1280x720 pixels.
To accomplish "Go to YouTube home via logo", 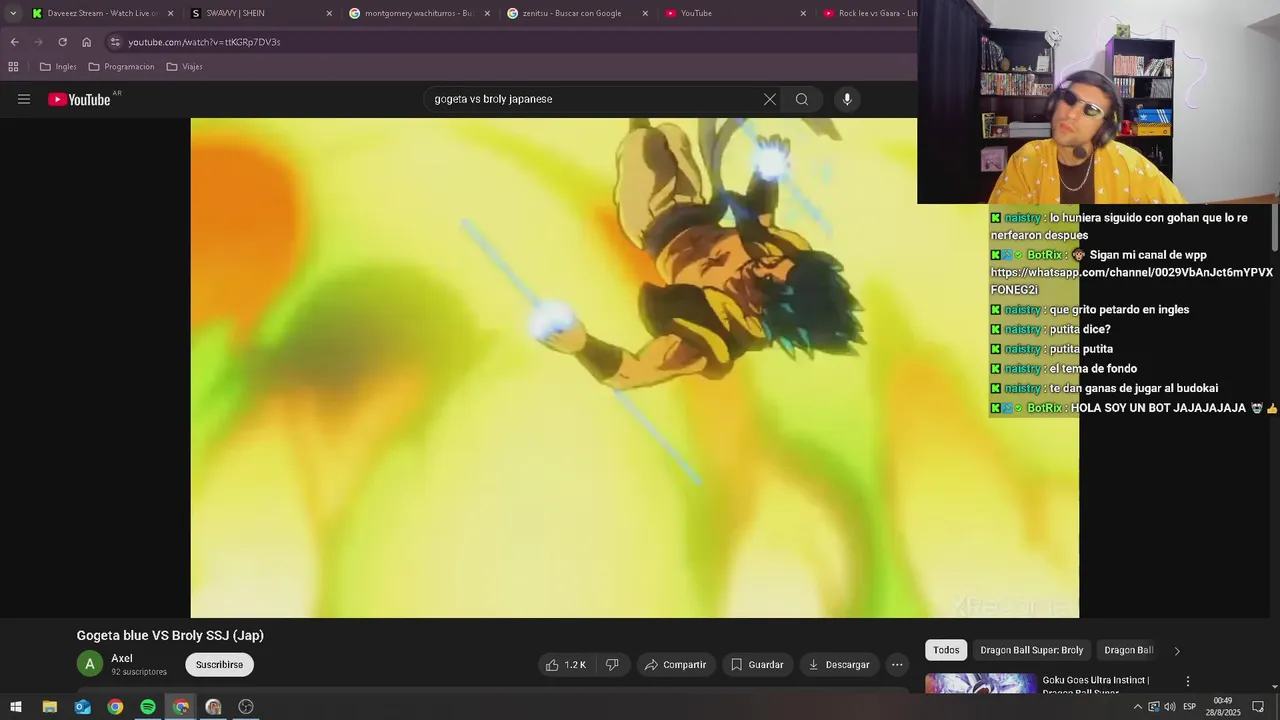I will coord(79,99).
